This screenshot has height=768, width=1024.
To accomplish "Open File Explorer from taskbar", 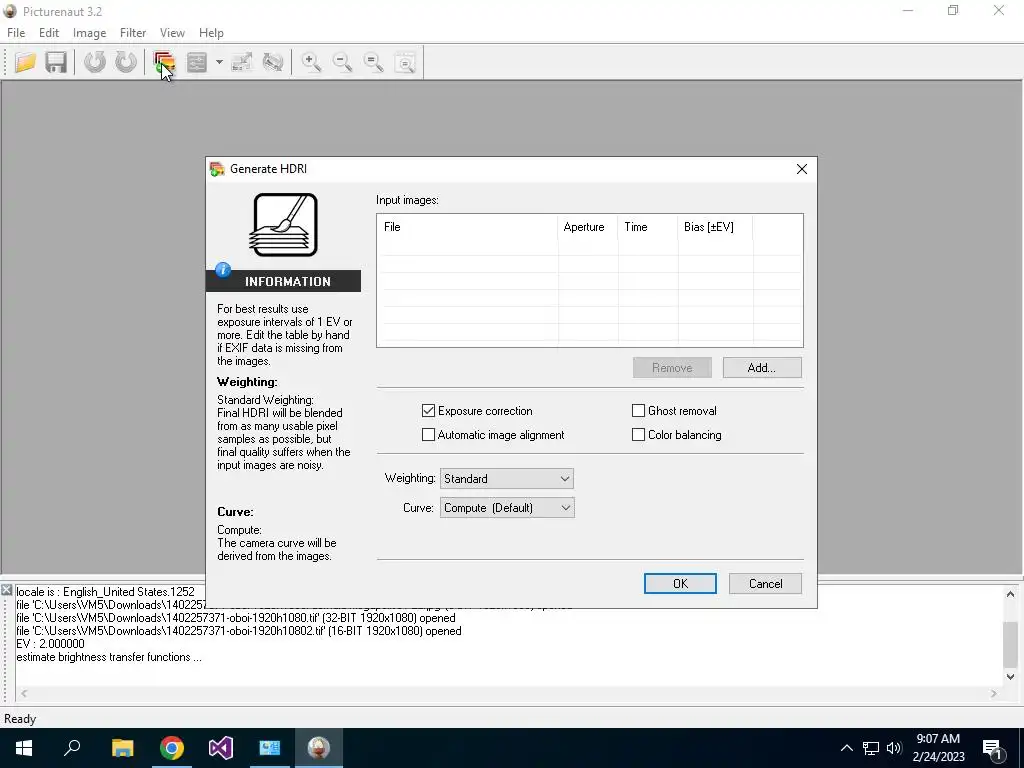I will pos(122,748).
